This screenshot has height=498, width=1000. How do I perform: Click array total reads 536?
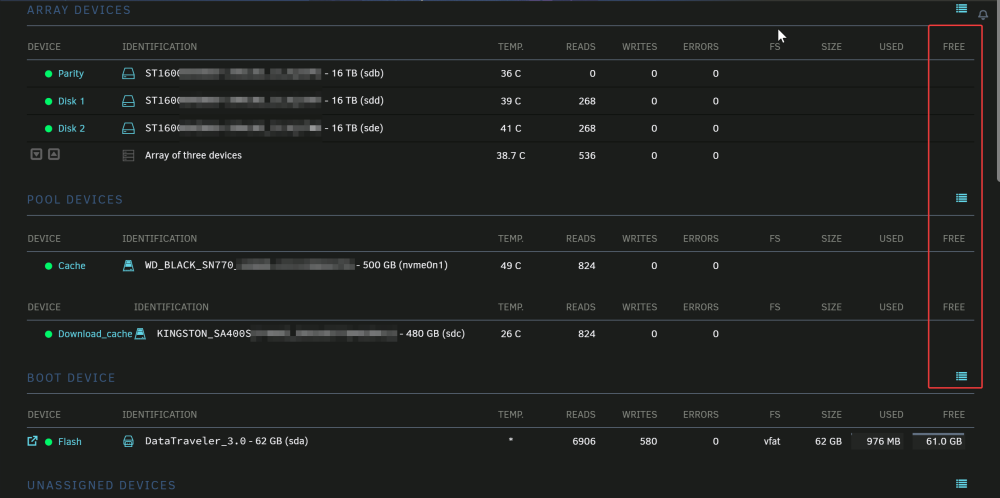click(x=587, y=156)
